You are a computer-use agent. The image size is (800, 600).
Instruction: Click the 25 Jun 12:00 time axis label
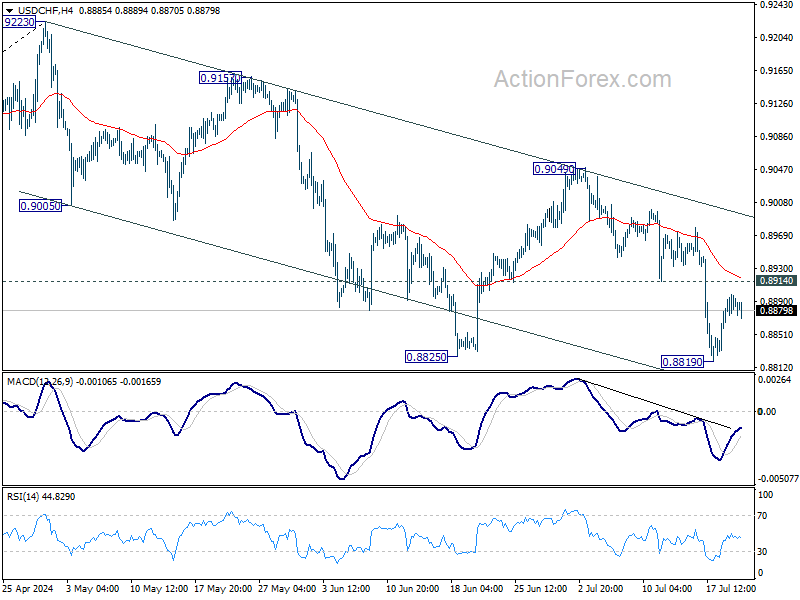[x=541, y=588]
